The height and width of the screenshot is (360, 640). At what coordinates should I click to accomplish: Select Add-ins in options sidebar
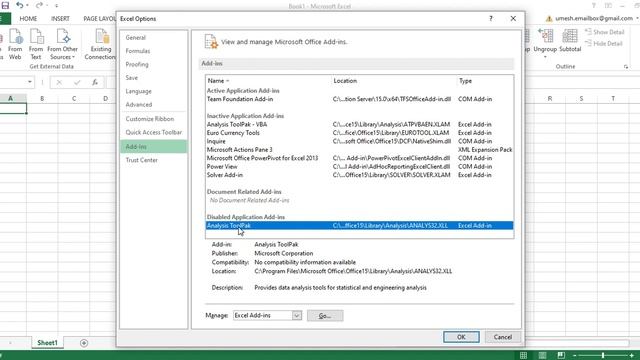tap(153, 147)
